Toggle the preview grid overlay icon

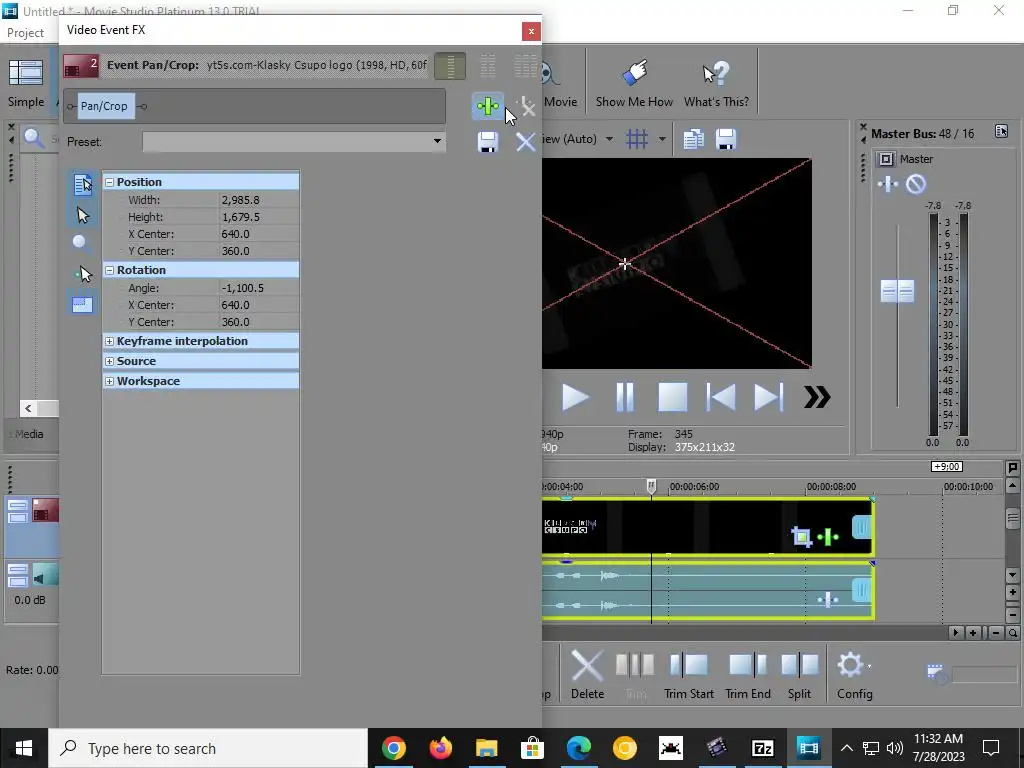637,139
